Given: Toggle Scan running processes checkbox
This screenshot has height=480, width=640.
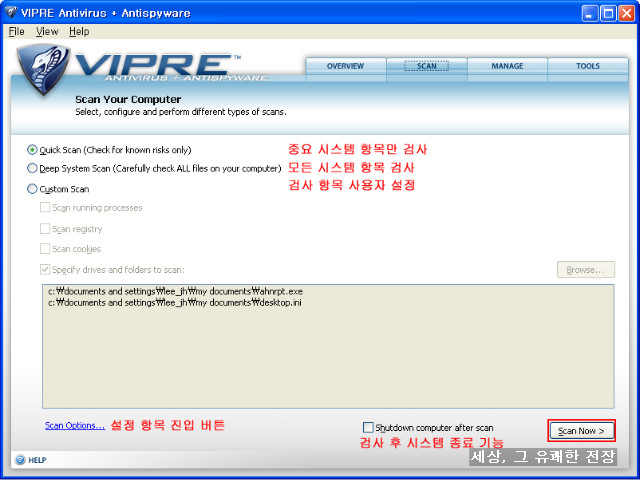Looking at the screenshot, I should [45, 207].
